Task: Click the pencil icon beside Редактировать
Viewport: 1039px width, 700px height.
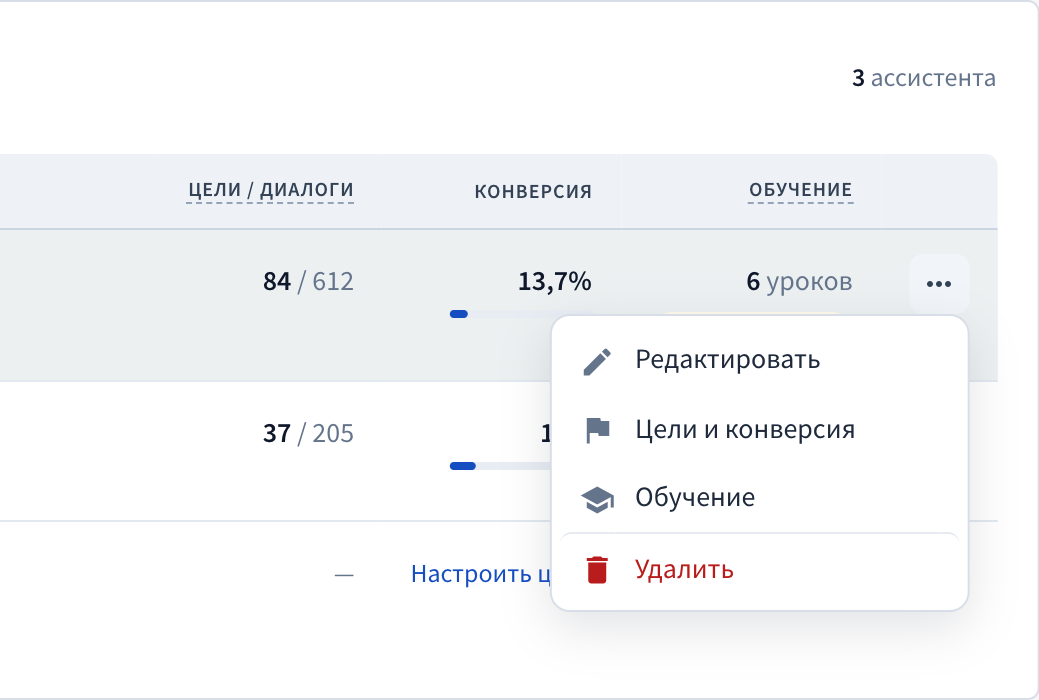Action: pyautogui.click(x=597, y=362)
